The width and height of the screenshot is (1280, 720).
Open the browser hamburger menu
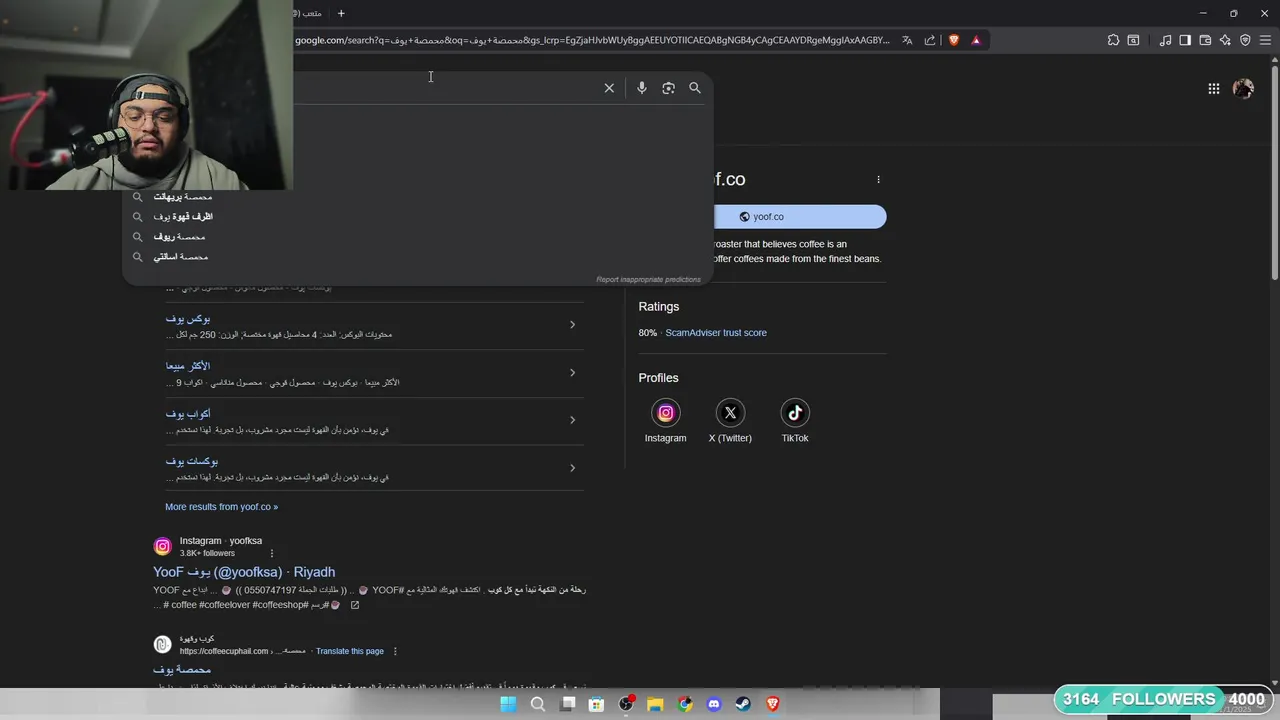click(x=1265, y=40)
